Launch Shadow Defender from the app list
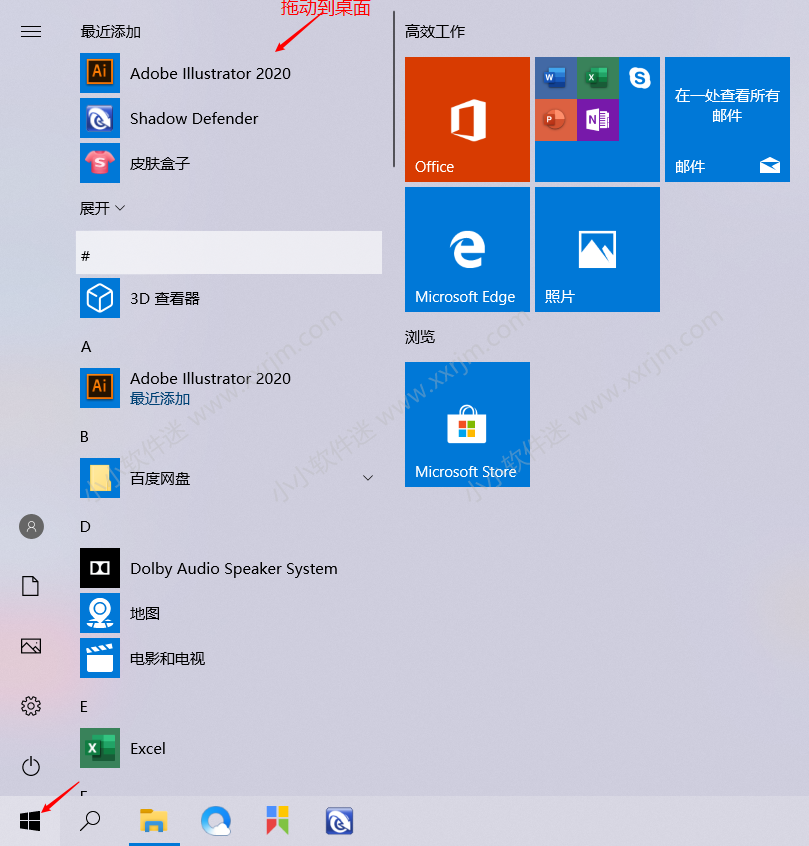 coord(194,119)
